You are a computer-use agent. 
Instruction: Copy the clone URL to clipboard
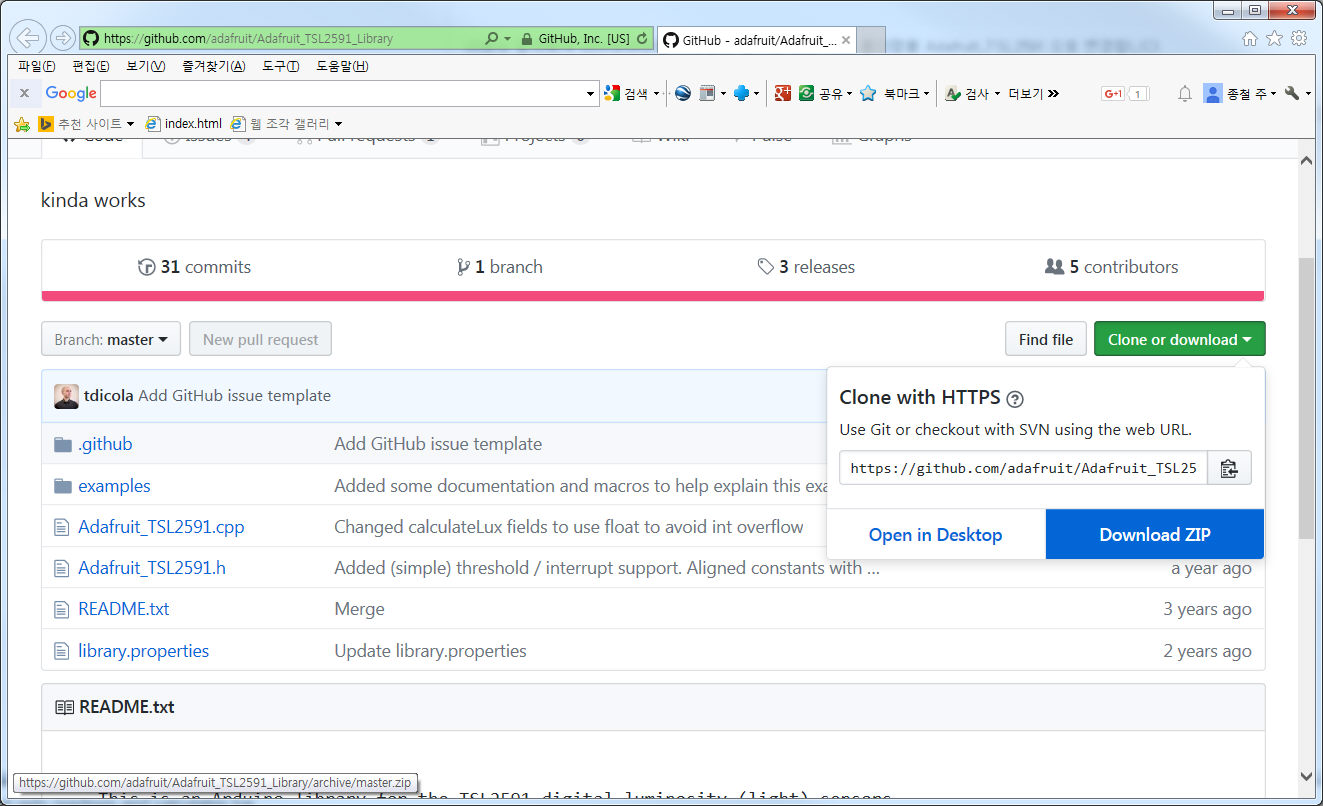1229,468
